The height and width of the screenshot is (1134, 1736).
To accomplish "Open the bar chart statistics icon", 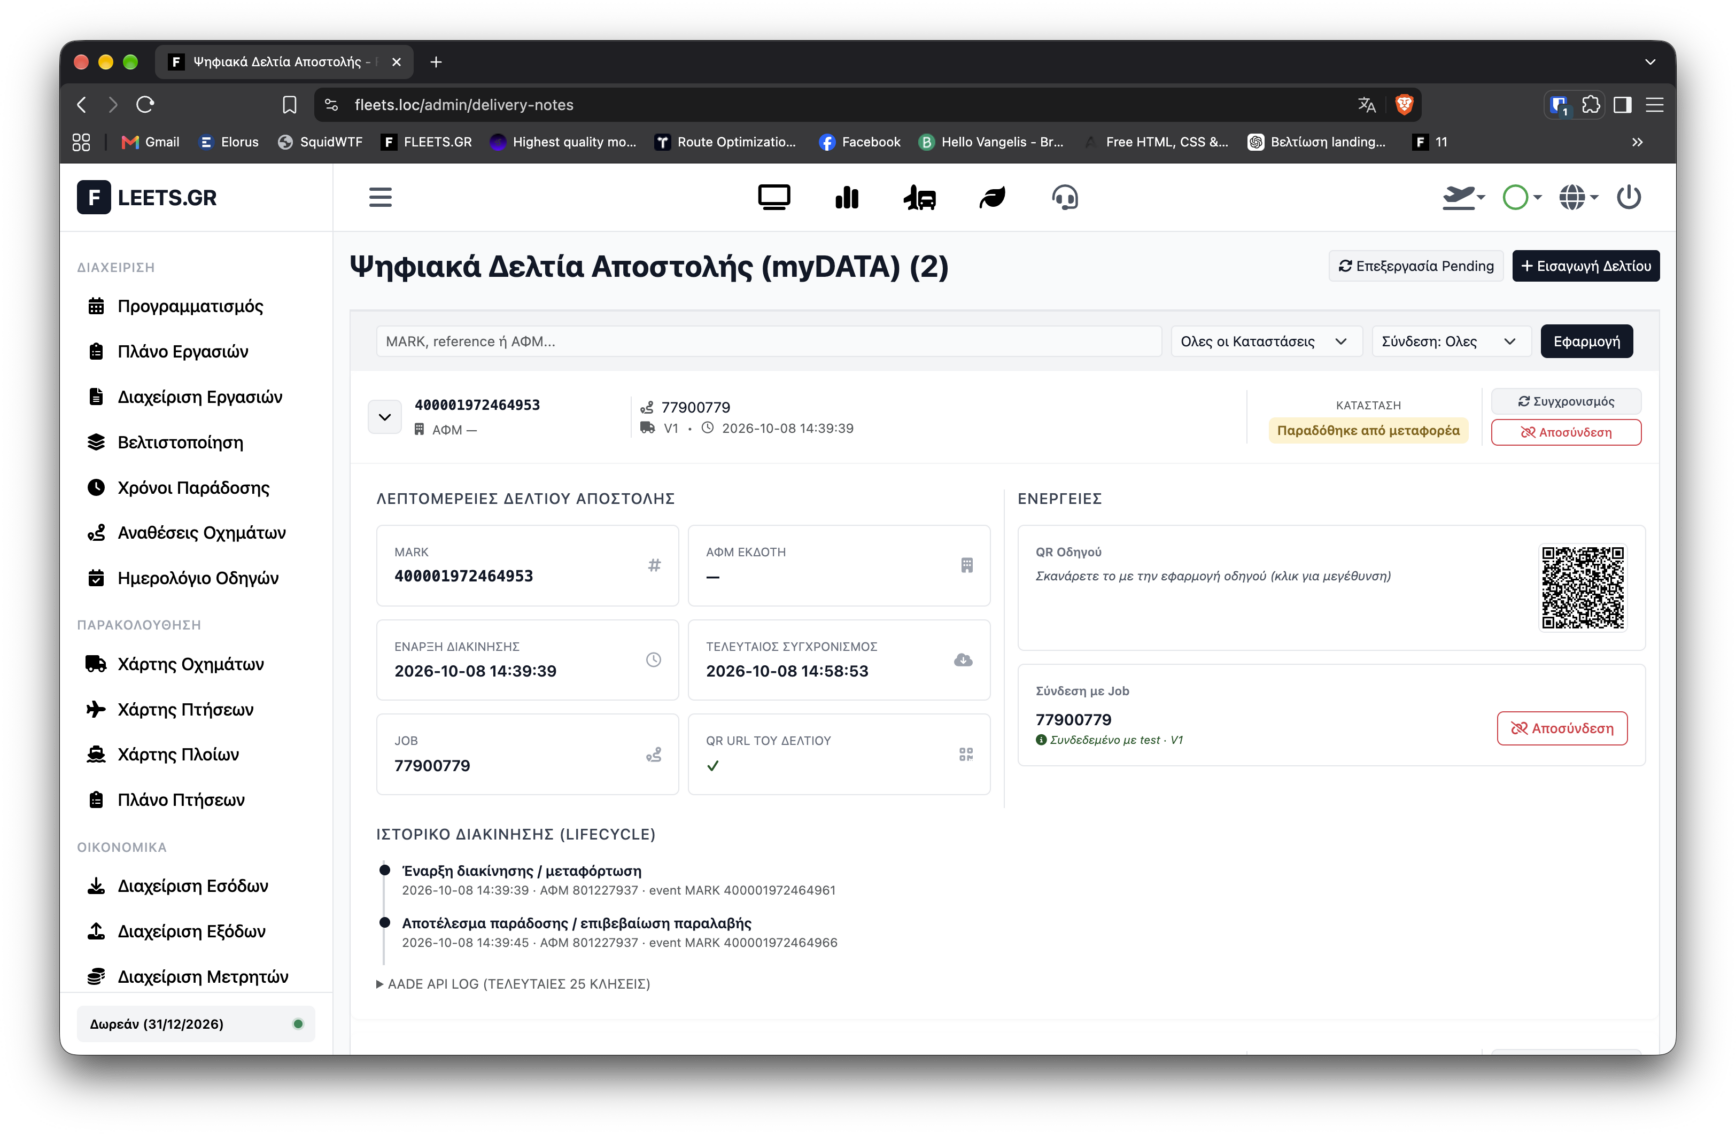I will [847, 197].
